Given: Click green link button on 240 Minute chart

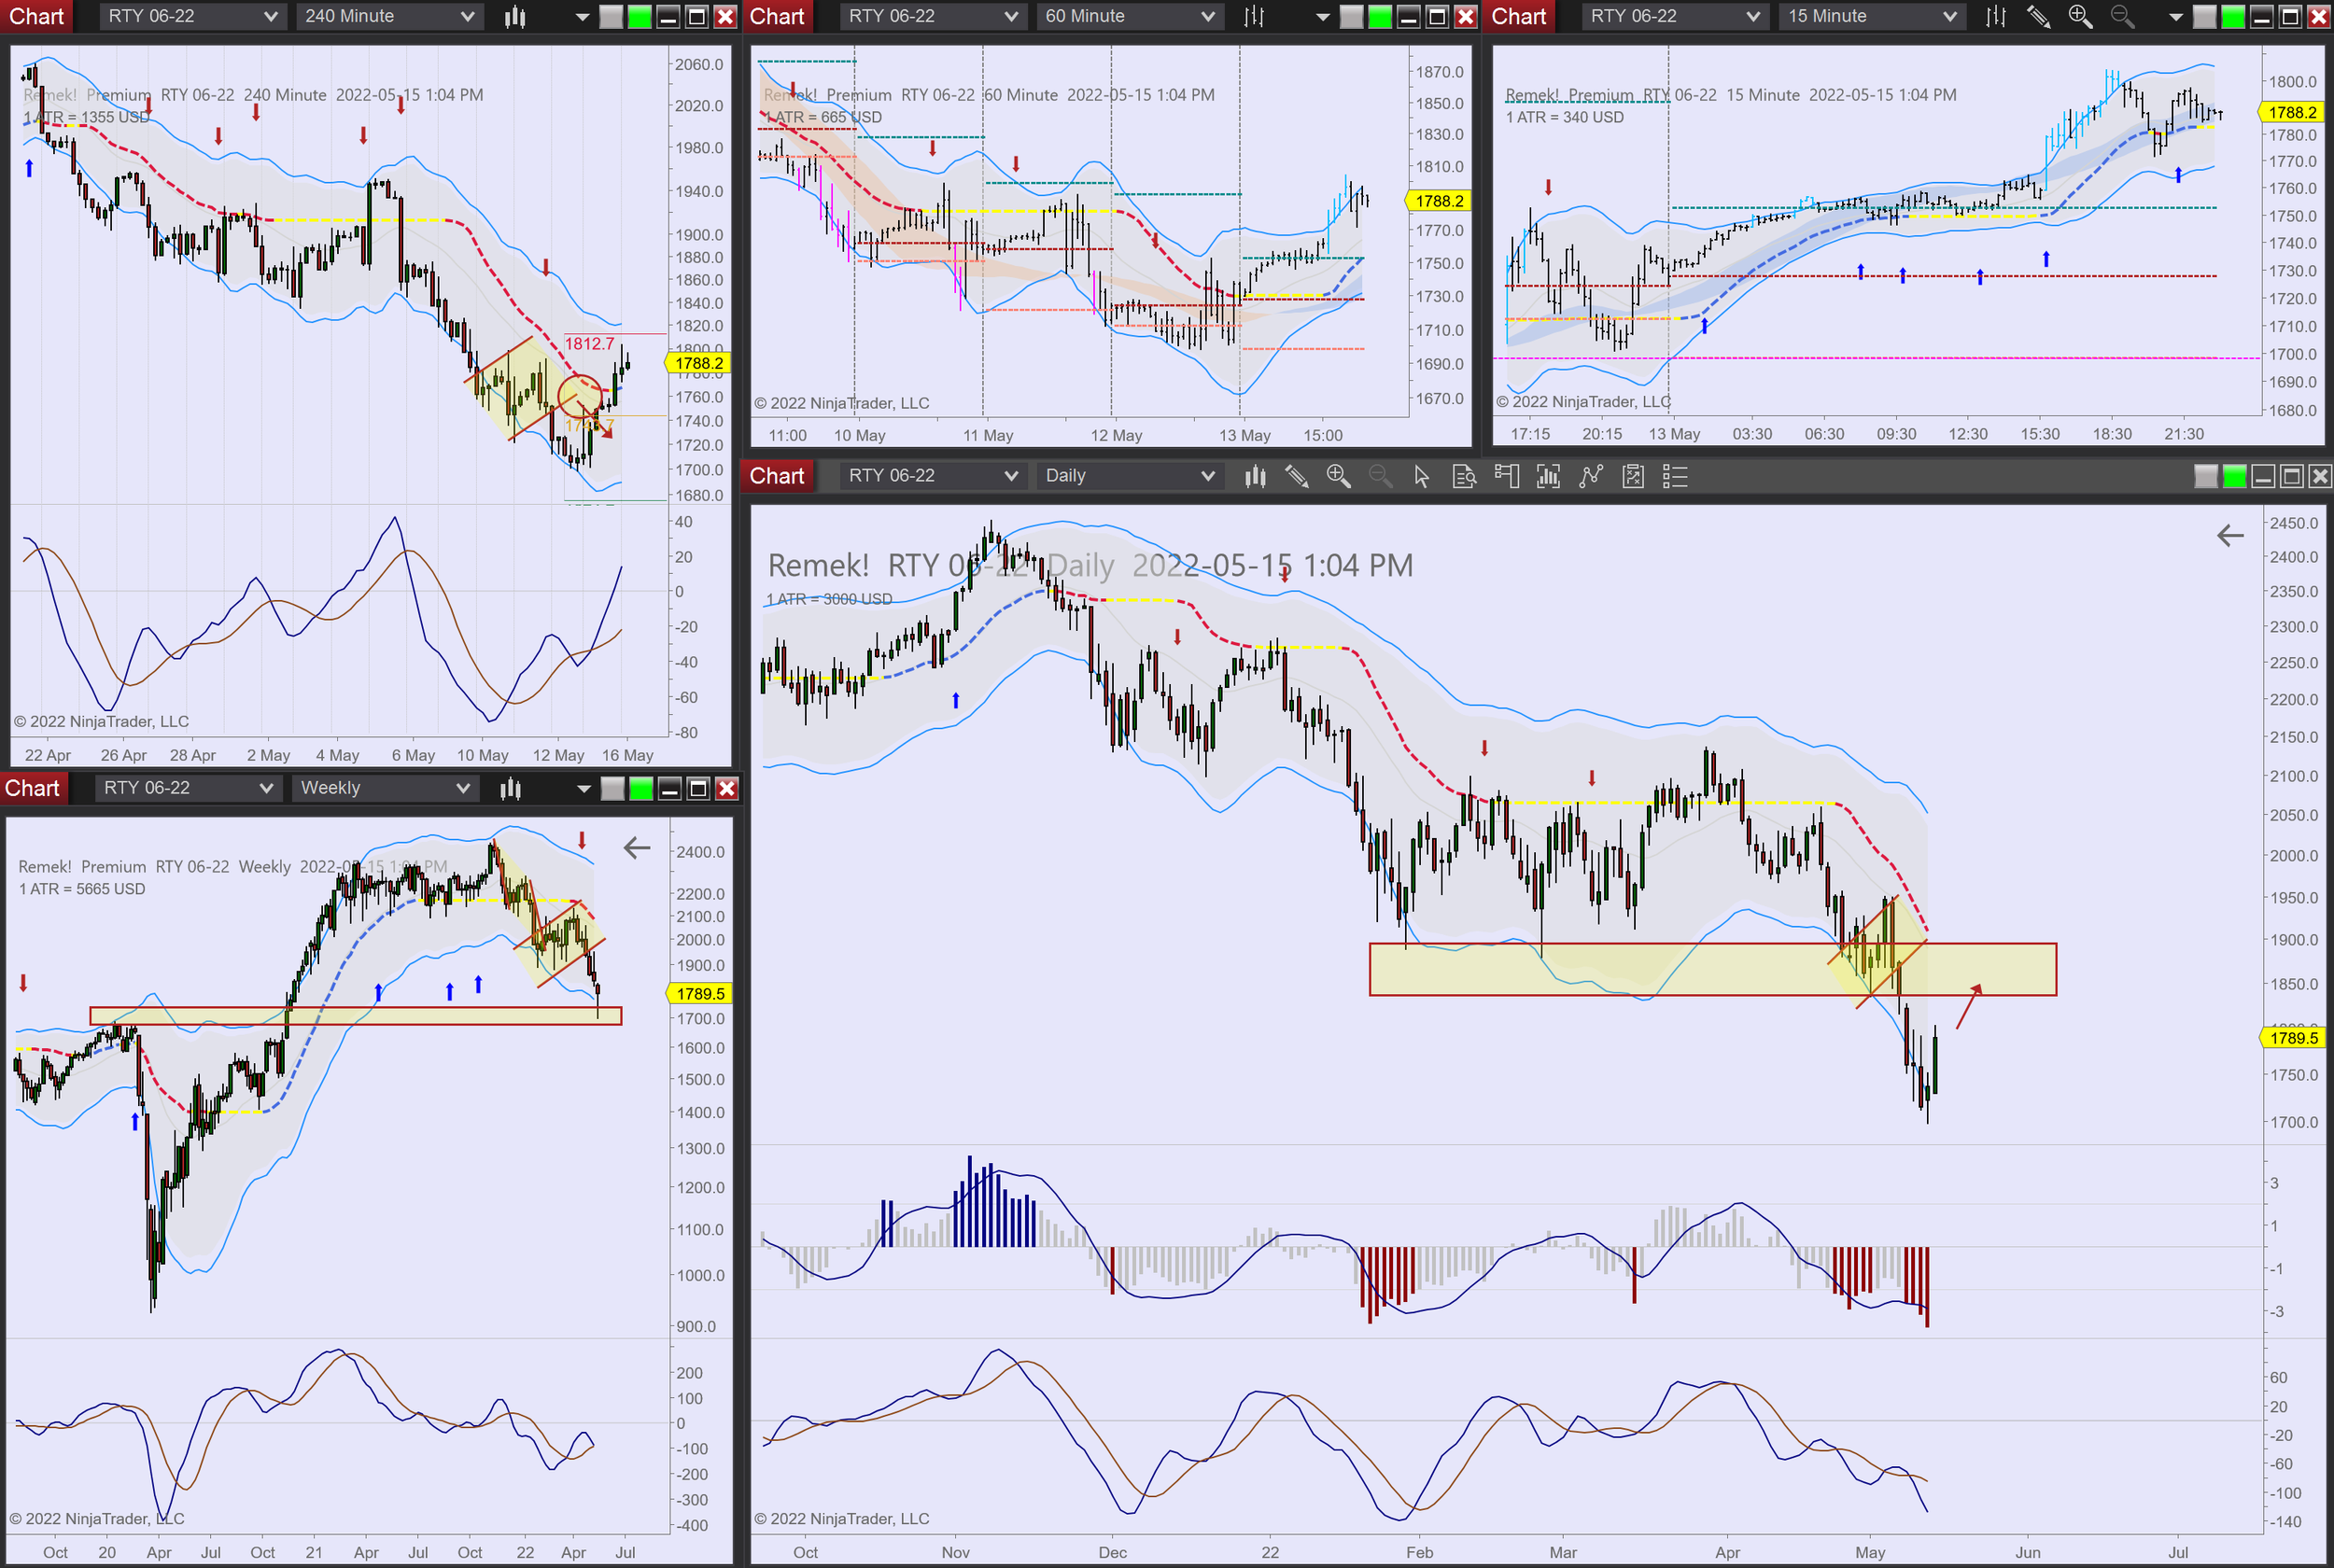Looking at the screenshot, I should click(x=640, y=16).
